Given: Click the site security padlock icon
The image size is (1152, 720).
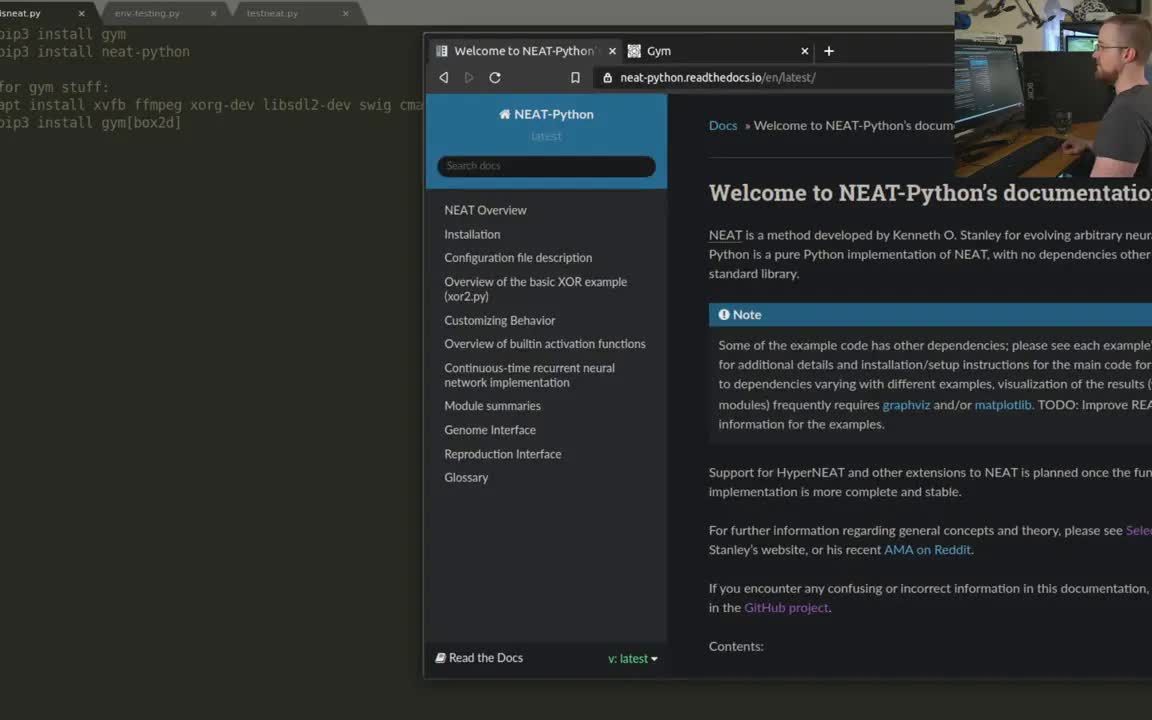Looking at the screenshot, I should tap(608, 77).
